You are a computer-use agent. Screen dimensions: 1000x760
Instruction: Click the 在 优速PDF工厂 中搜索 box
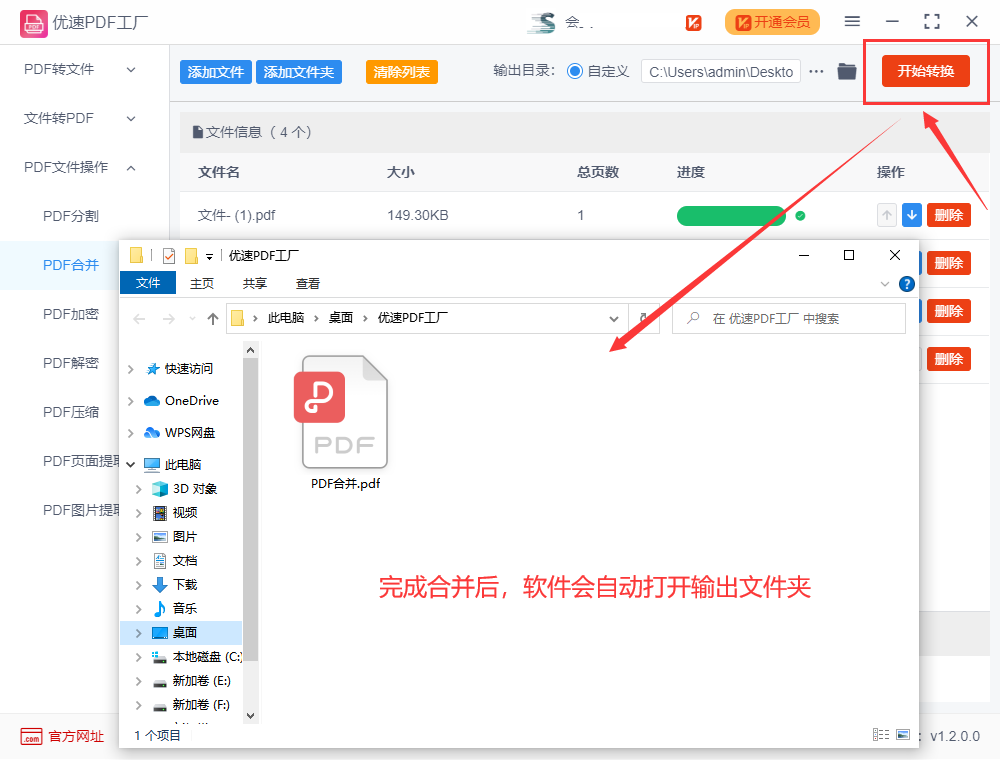789,318
